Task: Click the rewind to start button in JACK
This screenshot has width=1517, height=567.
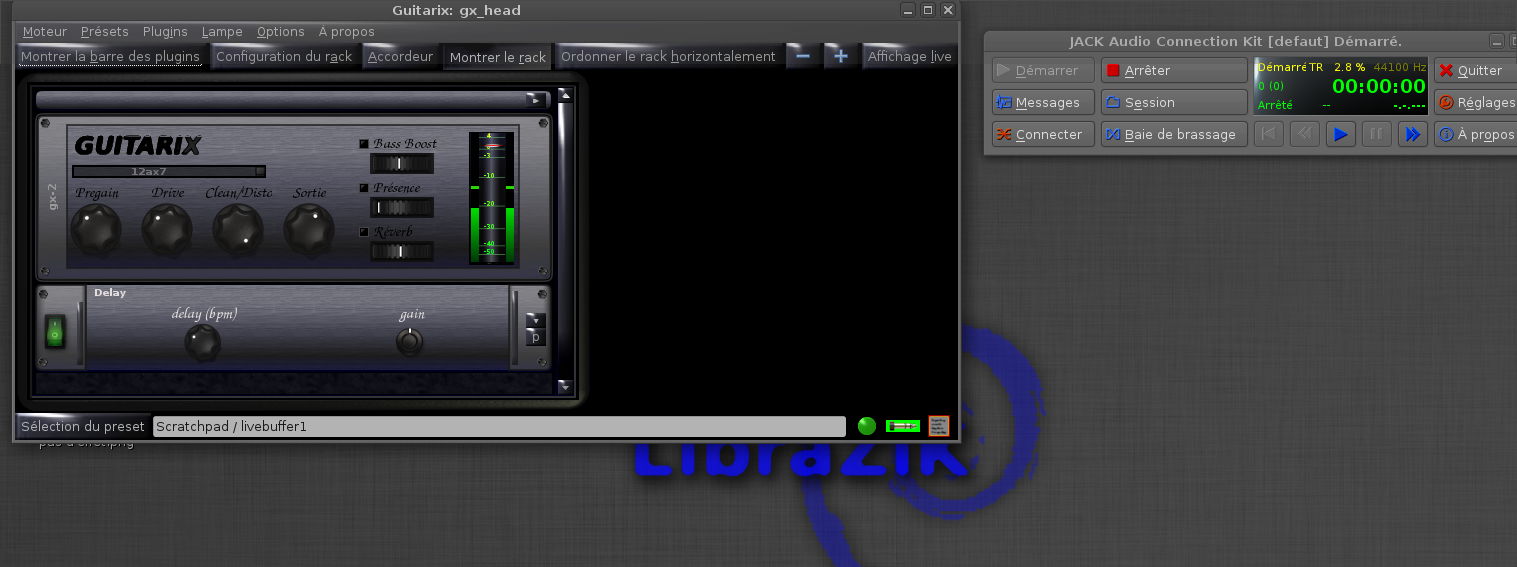Action: (x=1269, y=134)
